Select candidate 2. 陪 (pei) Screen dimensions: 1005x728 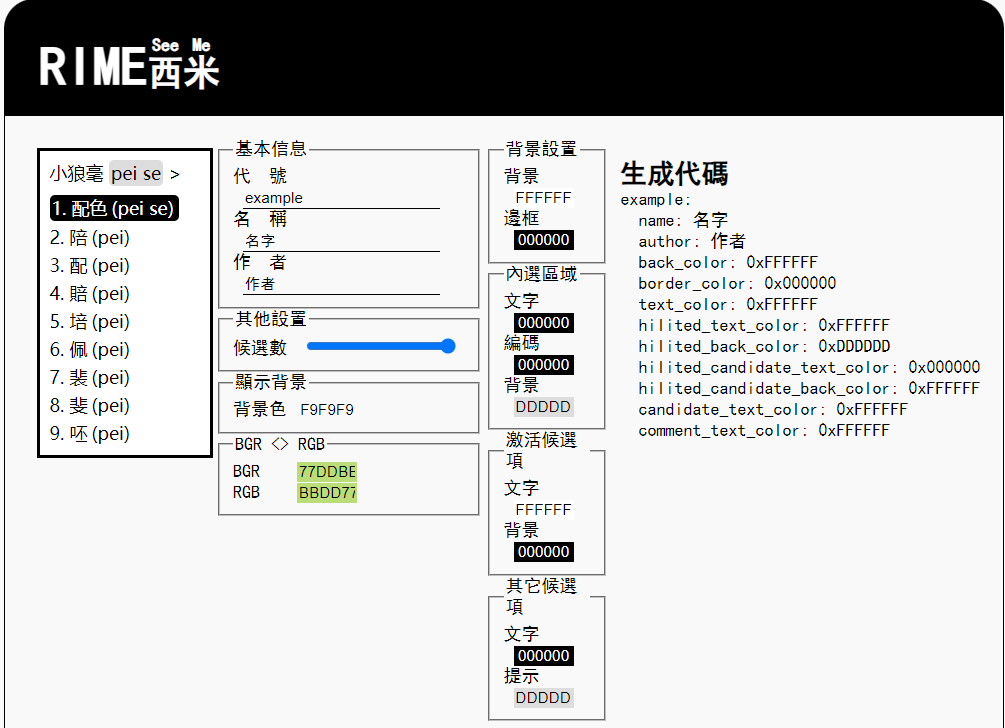point(90,238)
